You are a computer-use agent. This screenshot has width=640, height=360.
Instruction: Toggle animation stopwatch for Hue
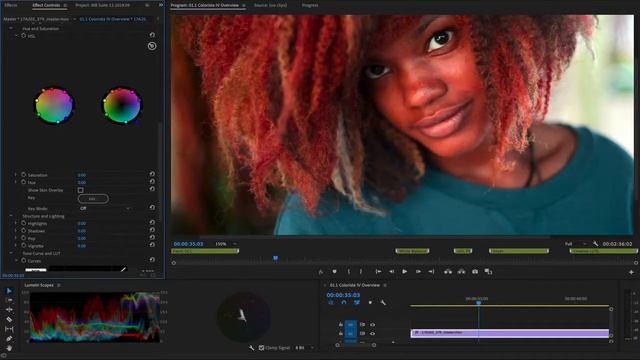[x=24, y=182]
